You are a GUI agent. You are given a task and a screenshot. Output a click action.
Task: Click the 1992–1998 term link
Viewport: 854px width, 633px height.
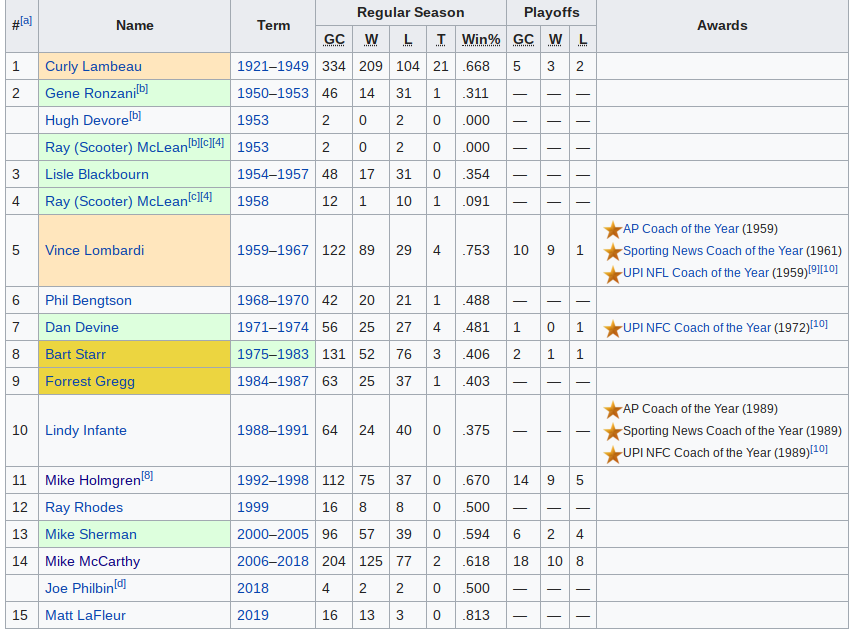(x=273, y=480)
